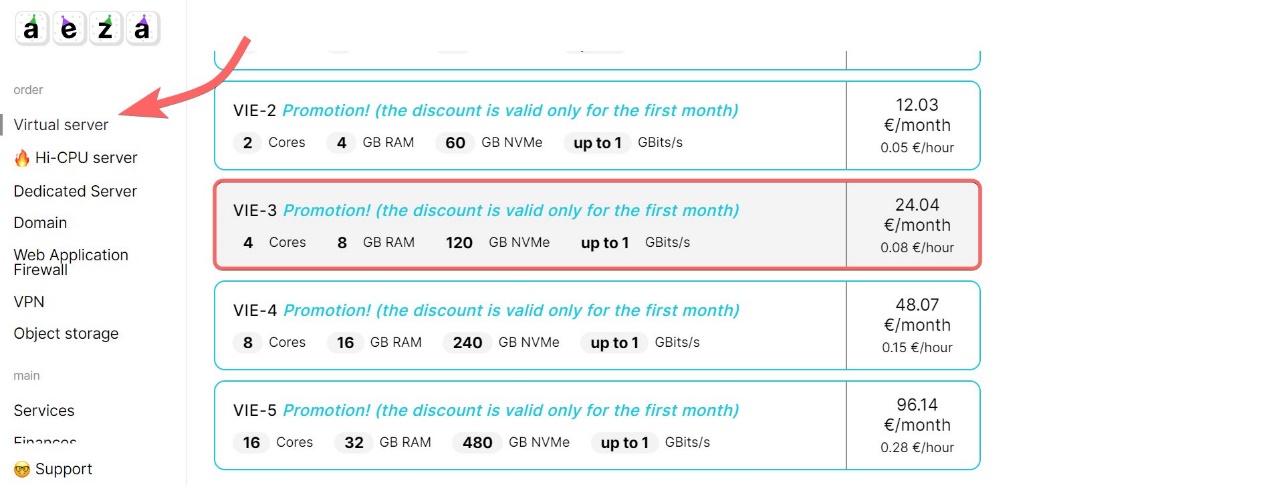The height and width of the screenshot is (485, 1267).
Task: Click the 96.14 €/month price
Action: [917, 415]
